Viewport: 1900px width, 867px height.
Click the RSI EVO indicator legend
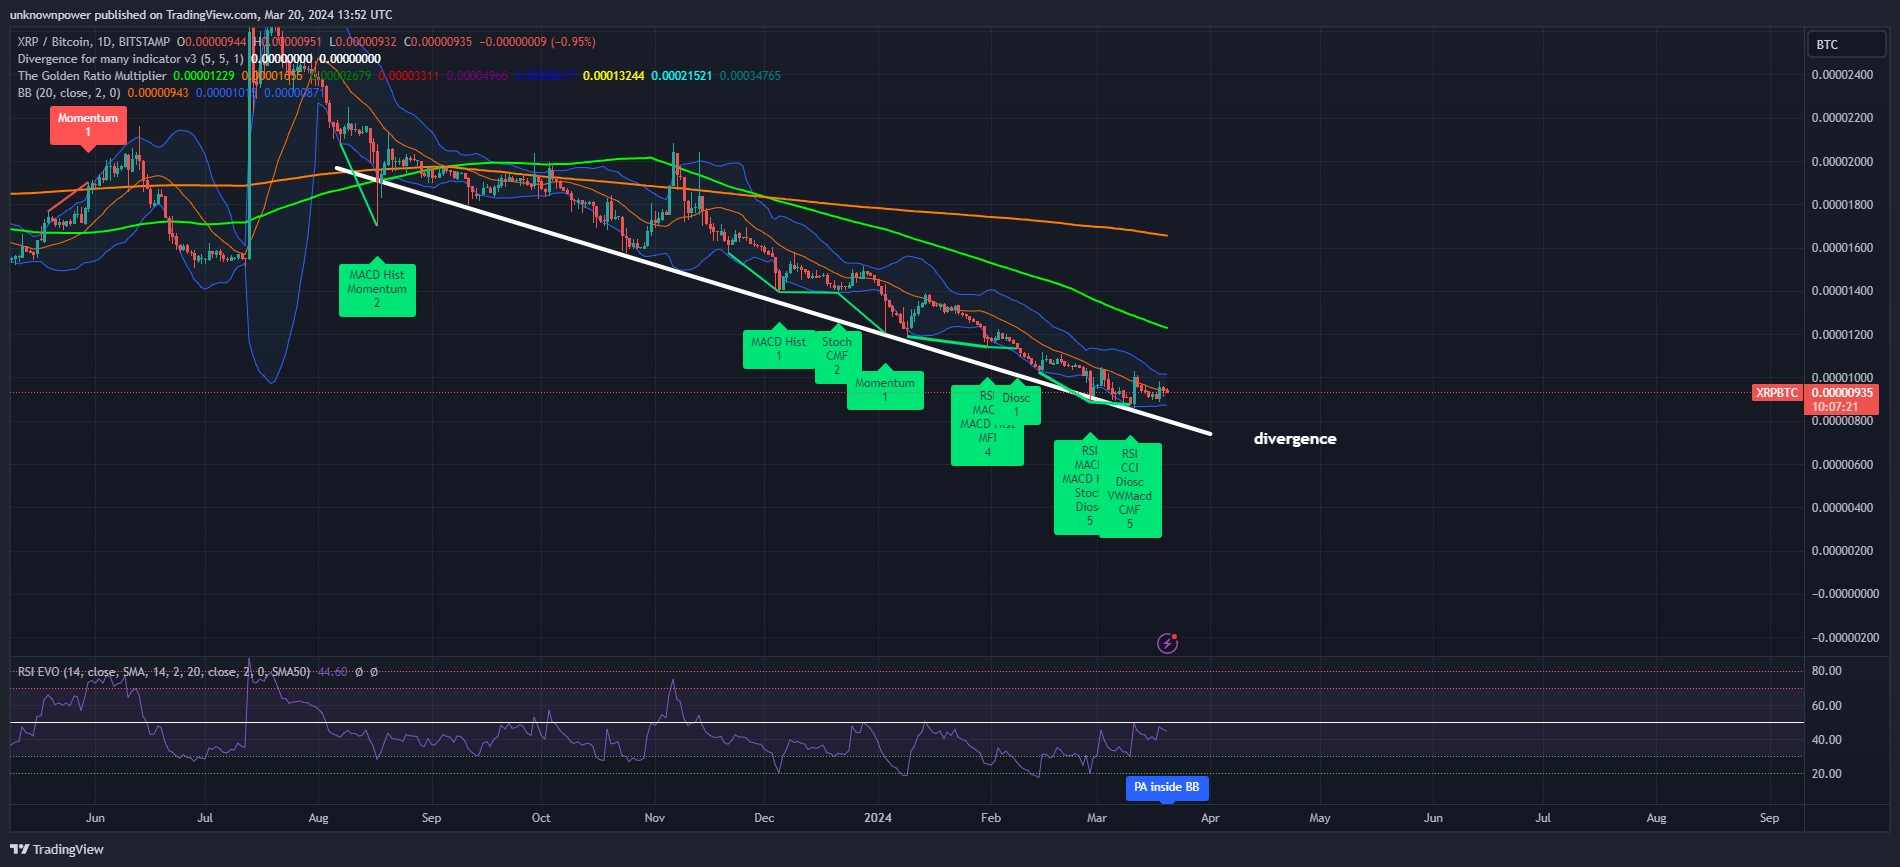coord(164,672)
